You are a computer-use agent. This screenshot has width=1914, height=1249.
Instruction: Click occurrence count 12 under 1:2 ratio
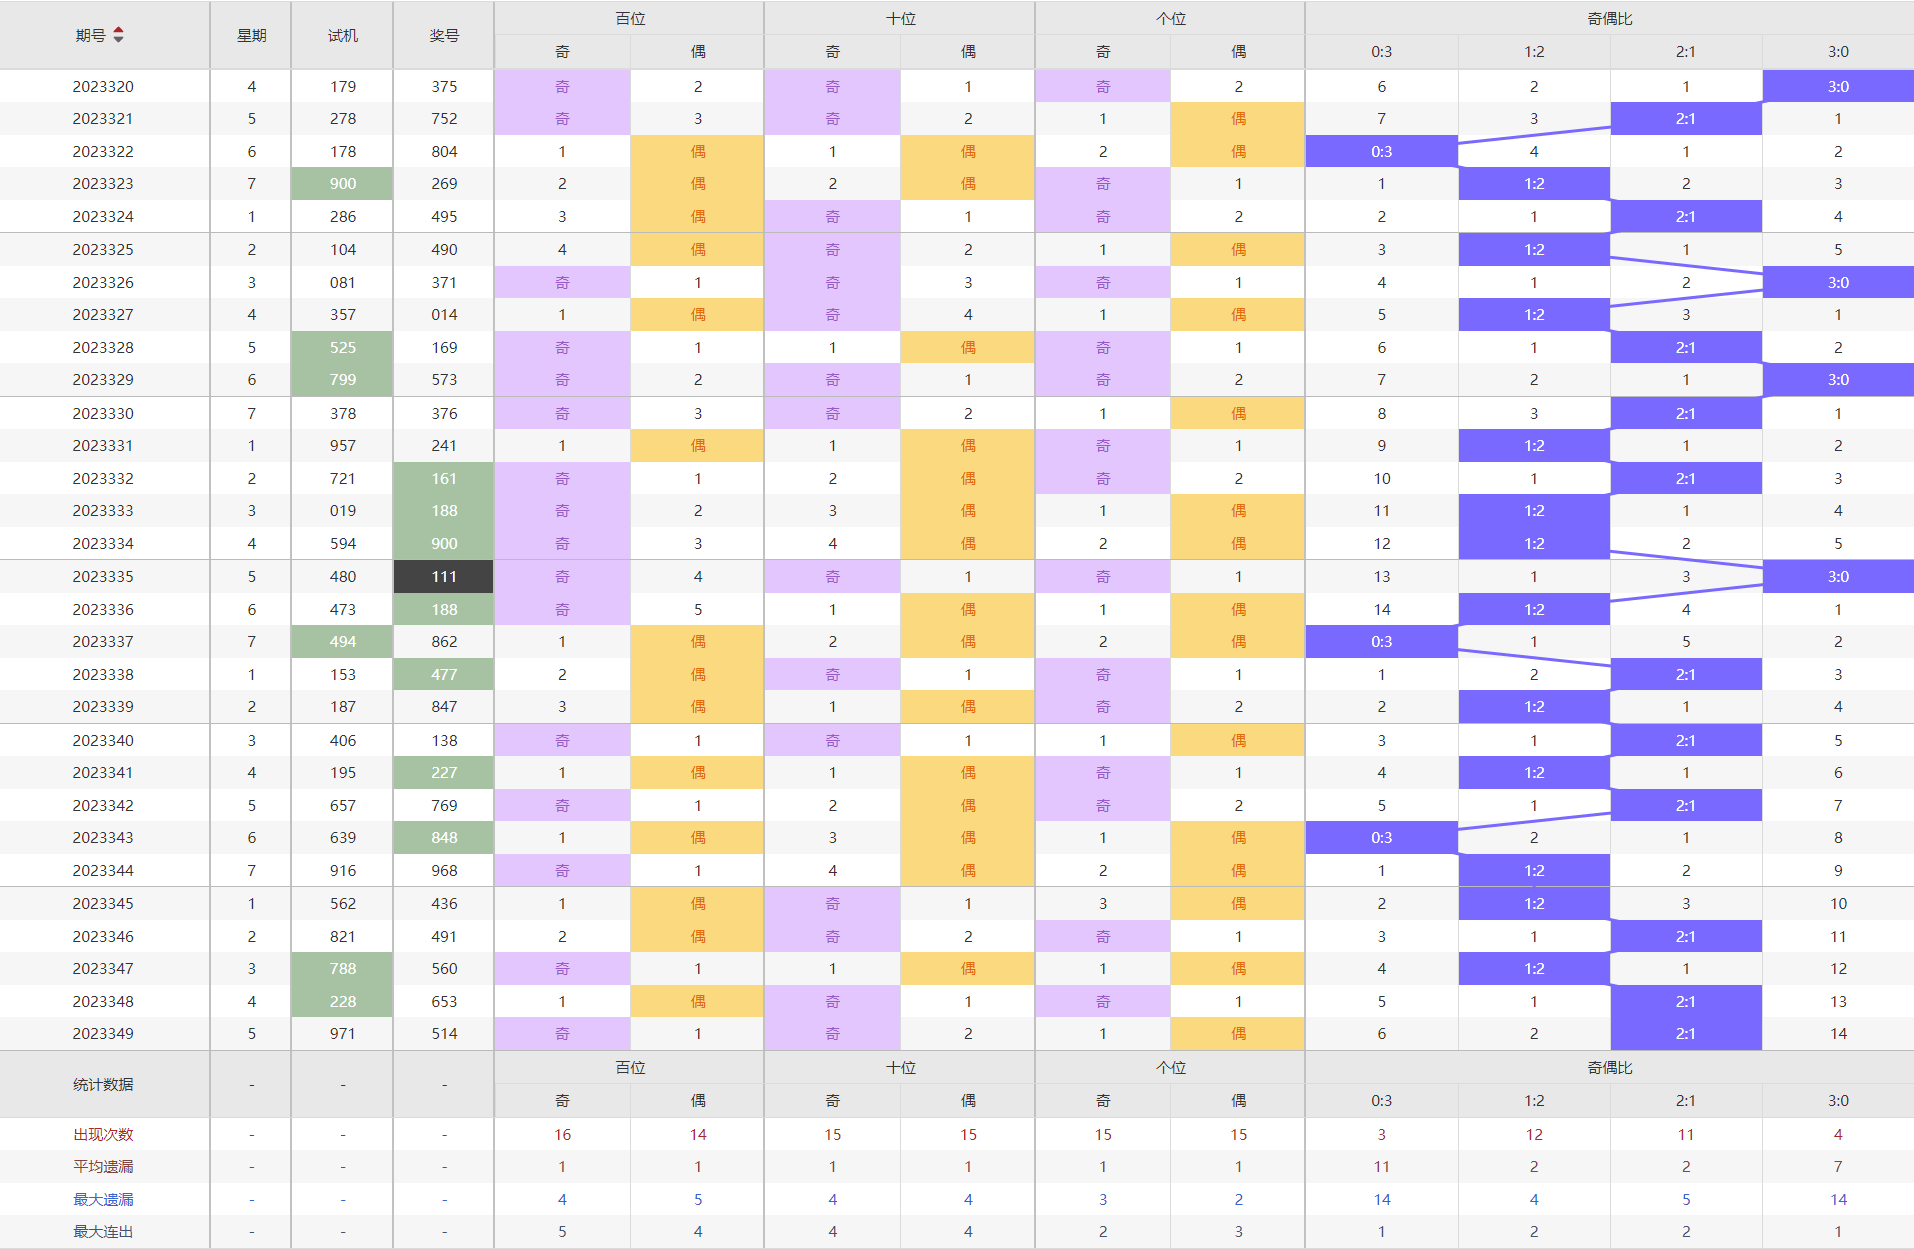[x=1534, y=1135]
